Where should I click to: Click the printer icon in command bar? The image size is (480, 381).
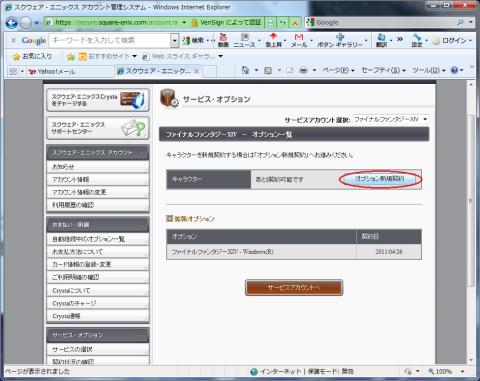pos(303,70)
